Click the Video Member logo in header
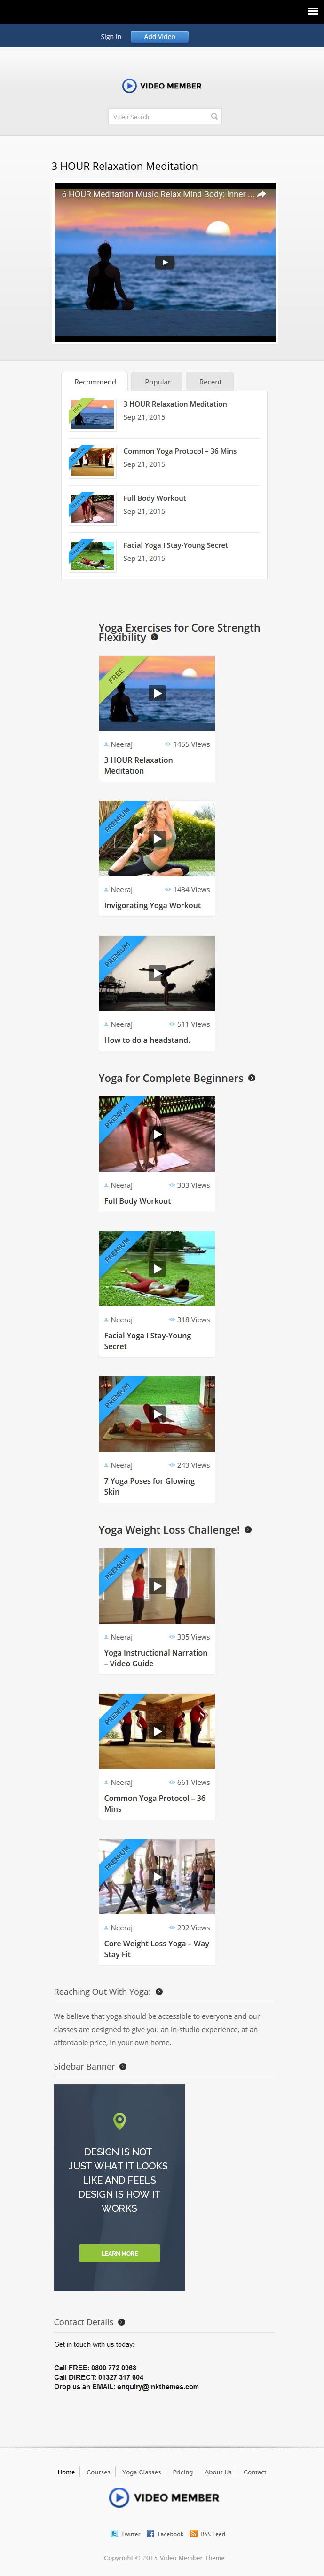 (162, 86)
